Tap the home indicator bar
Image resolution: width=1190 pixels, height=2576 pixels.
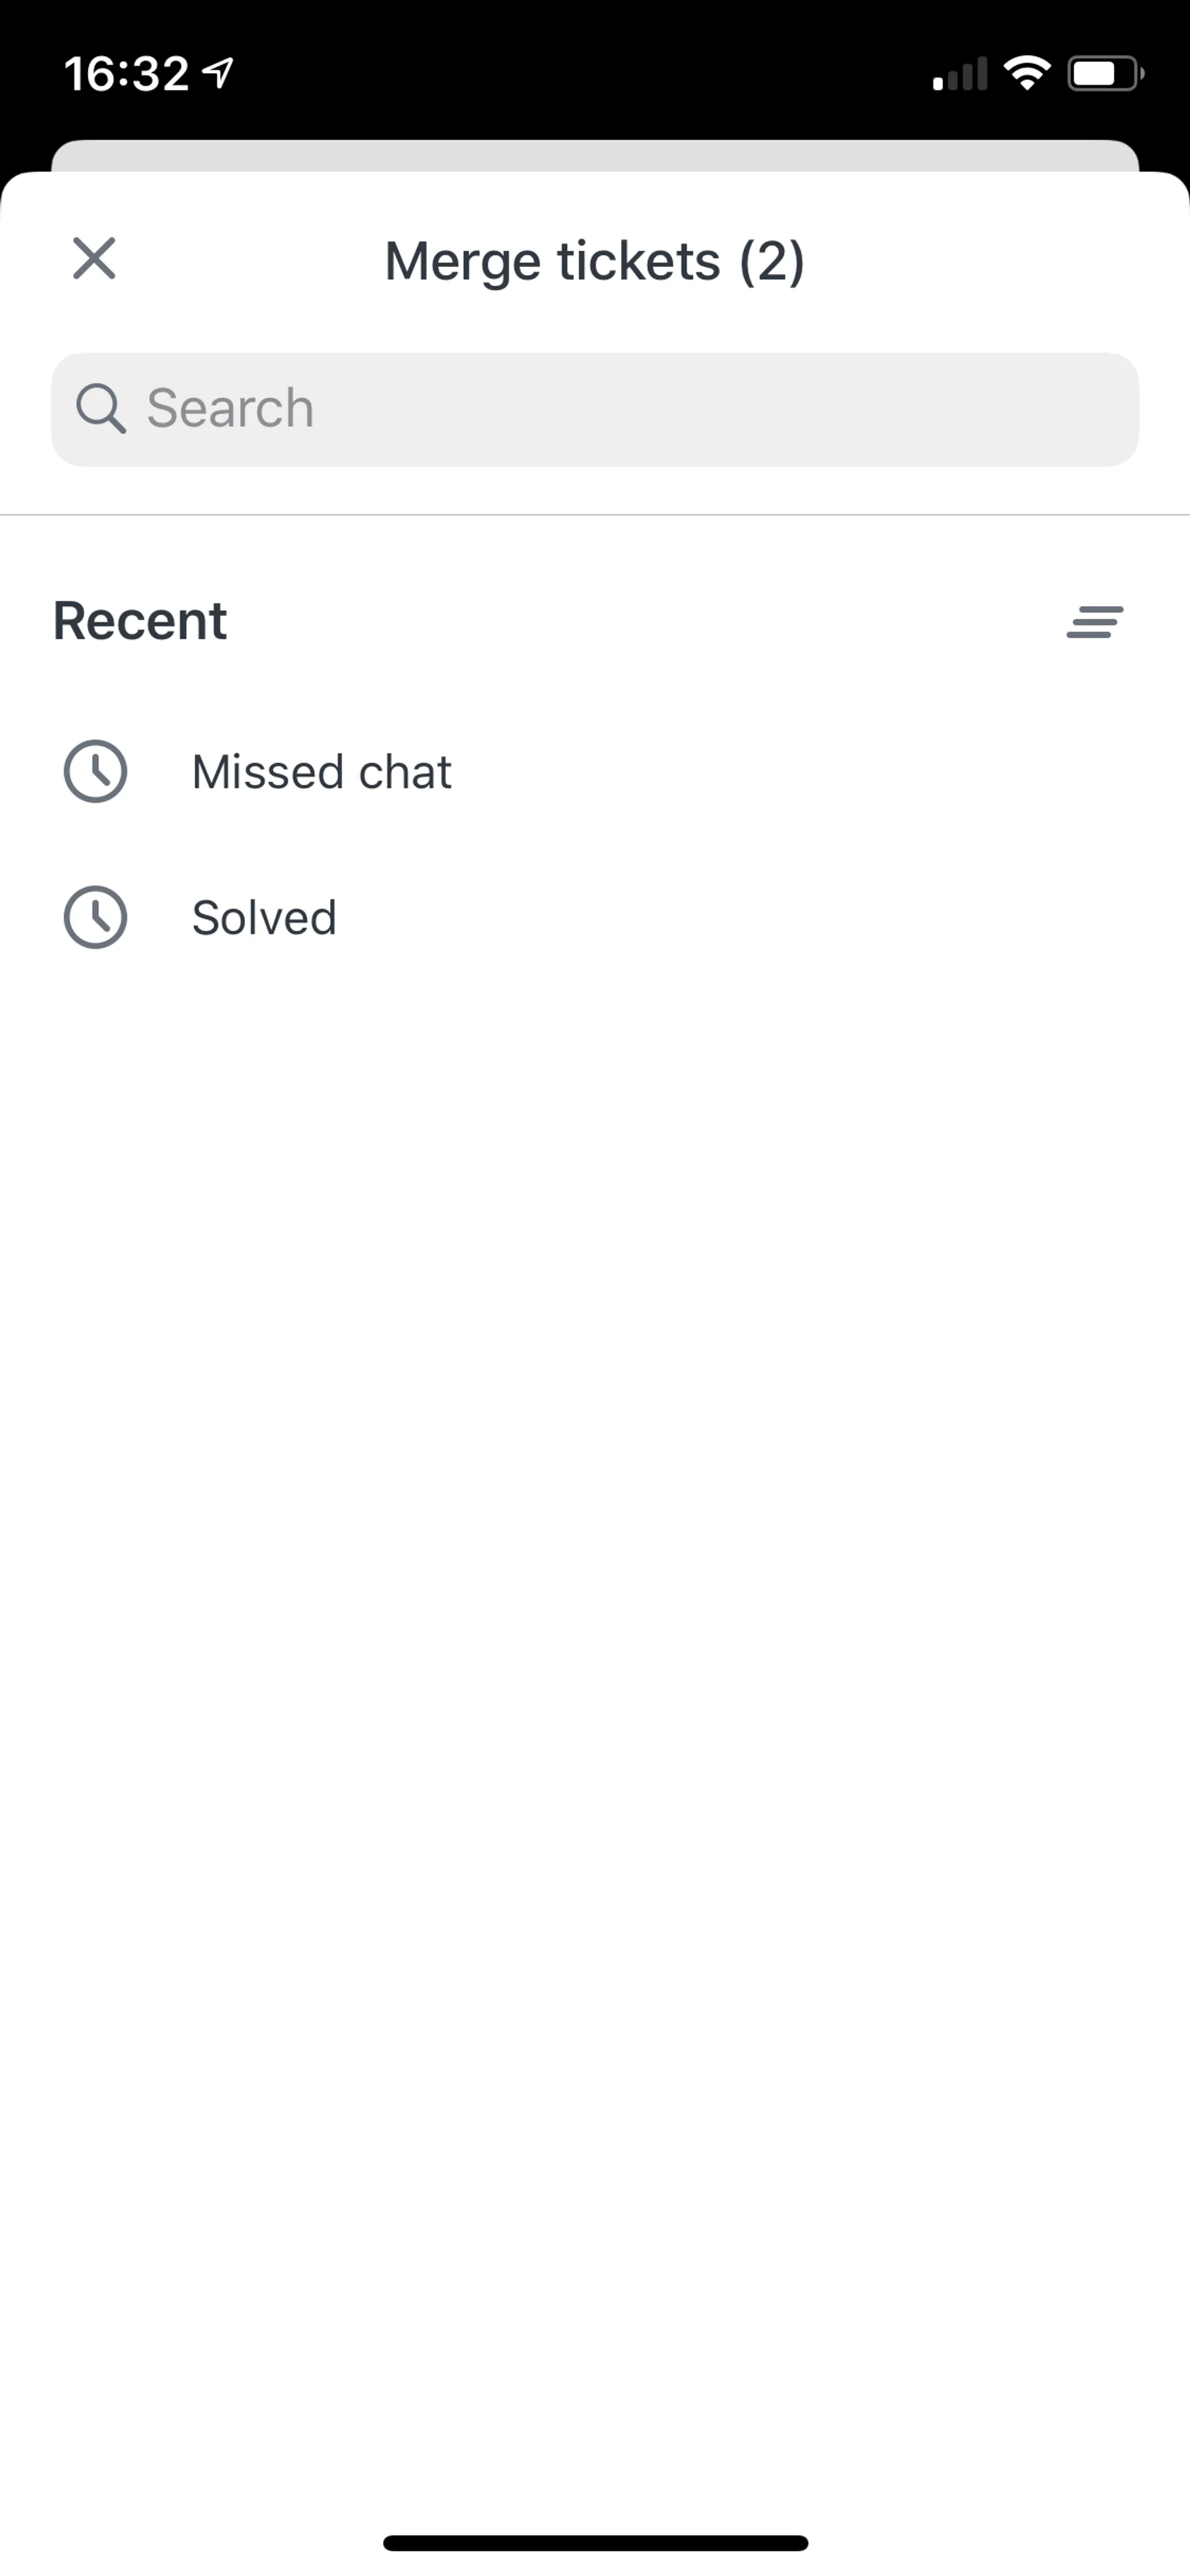[595, 2543]
